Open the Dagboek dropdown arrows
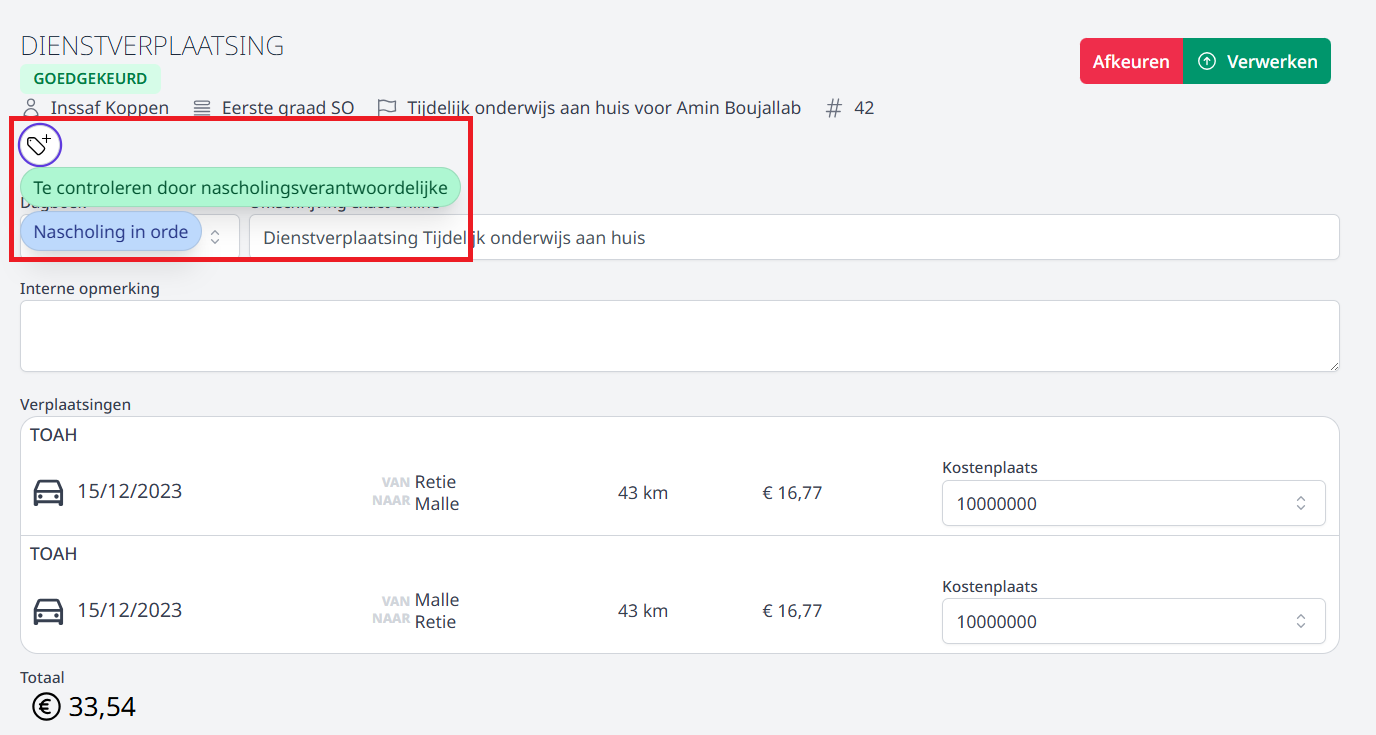 [x=215, y=236]
